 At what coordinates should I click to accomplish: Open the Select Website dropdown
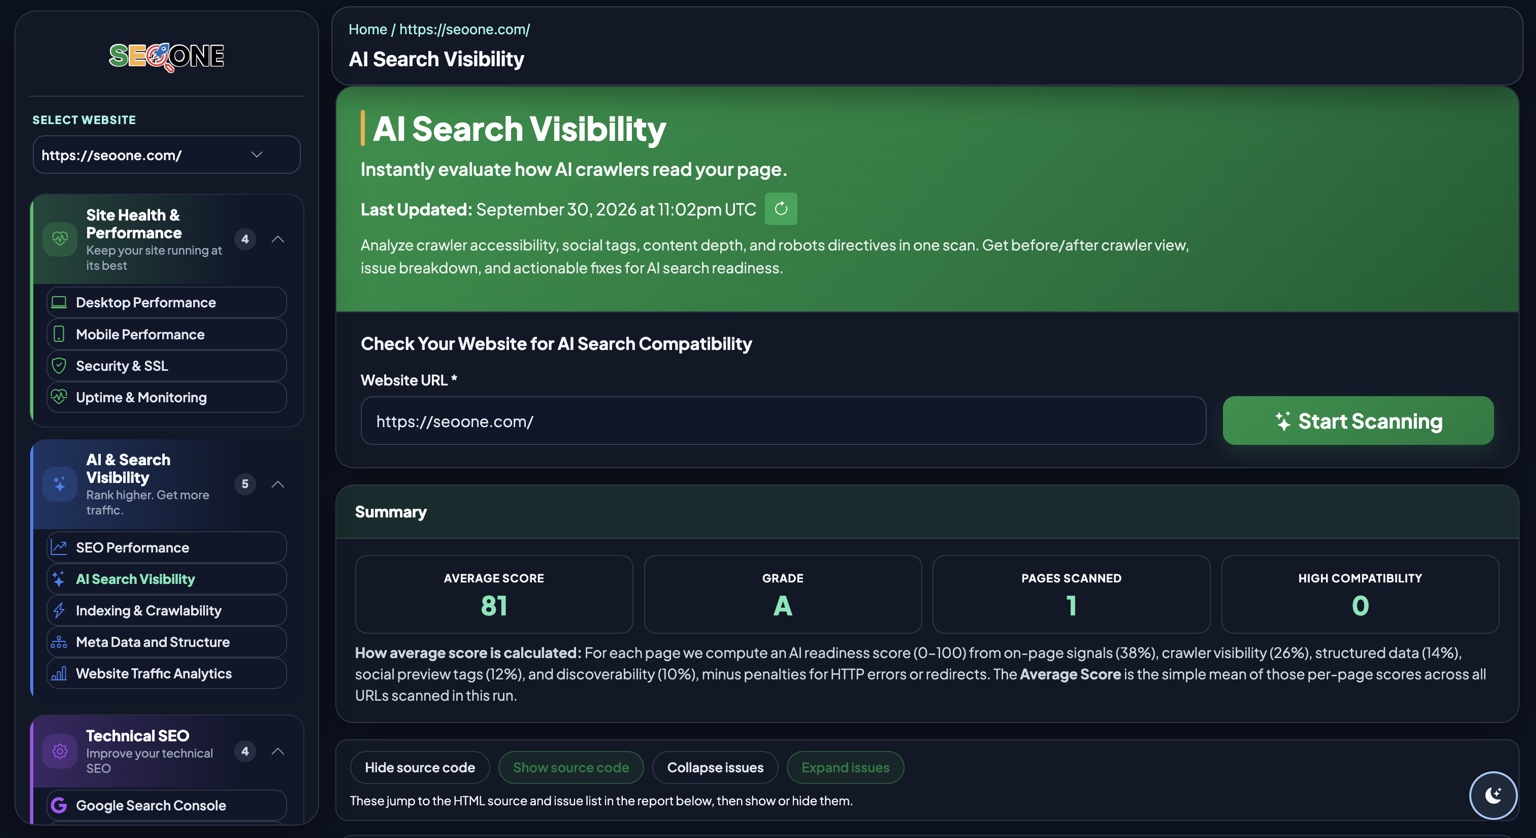[x=166, y=155]
